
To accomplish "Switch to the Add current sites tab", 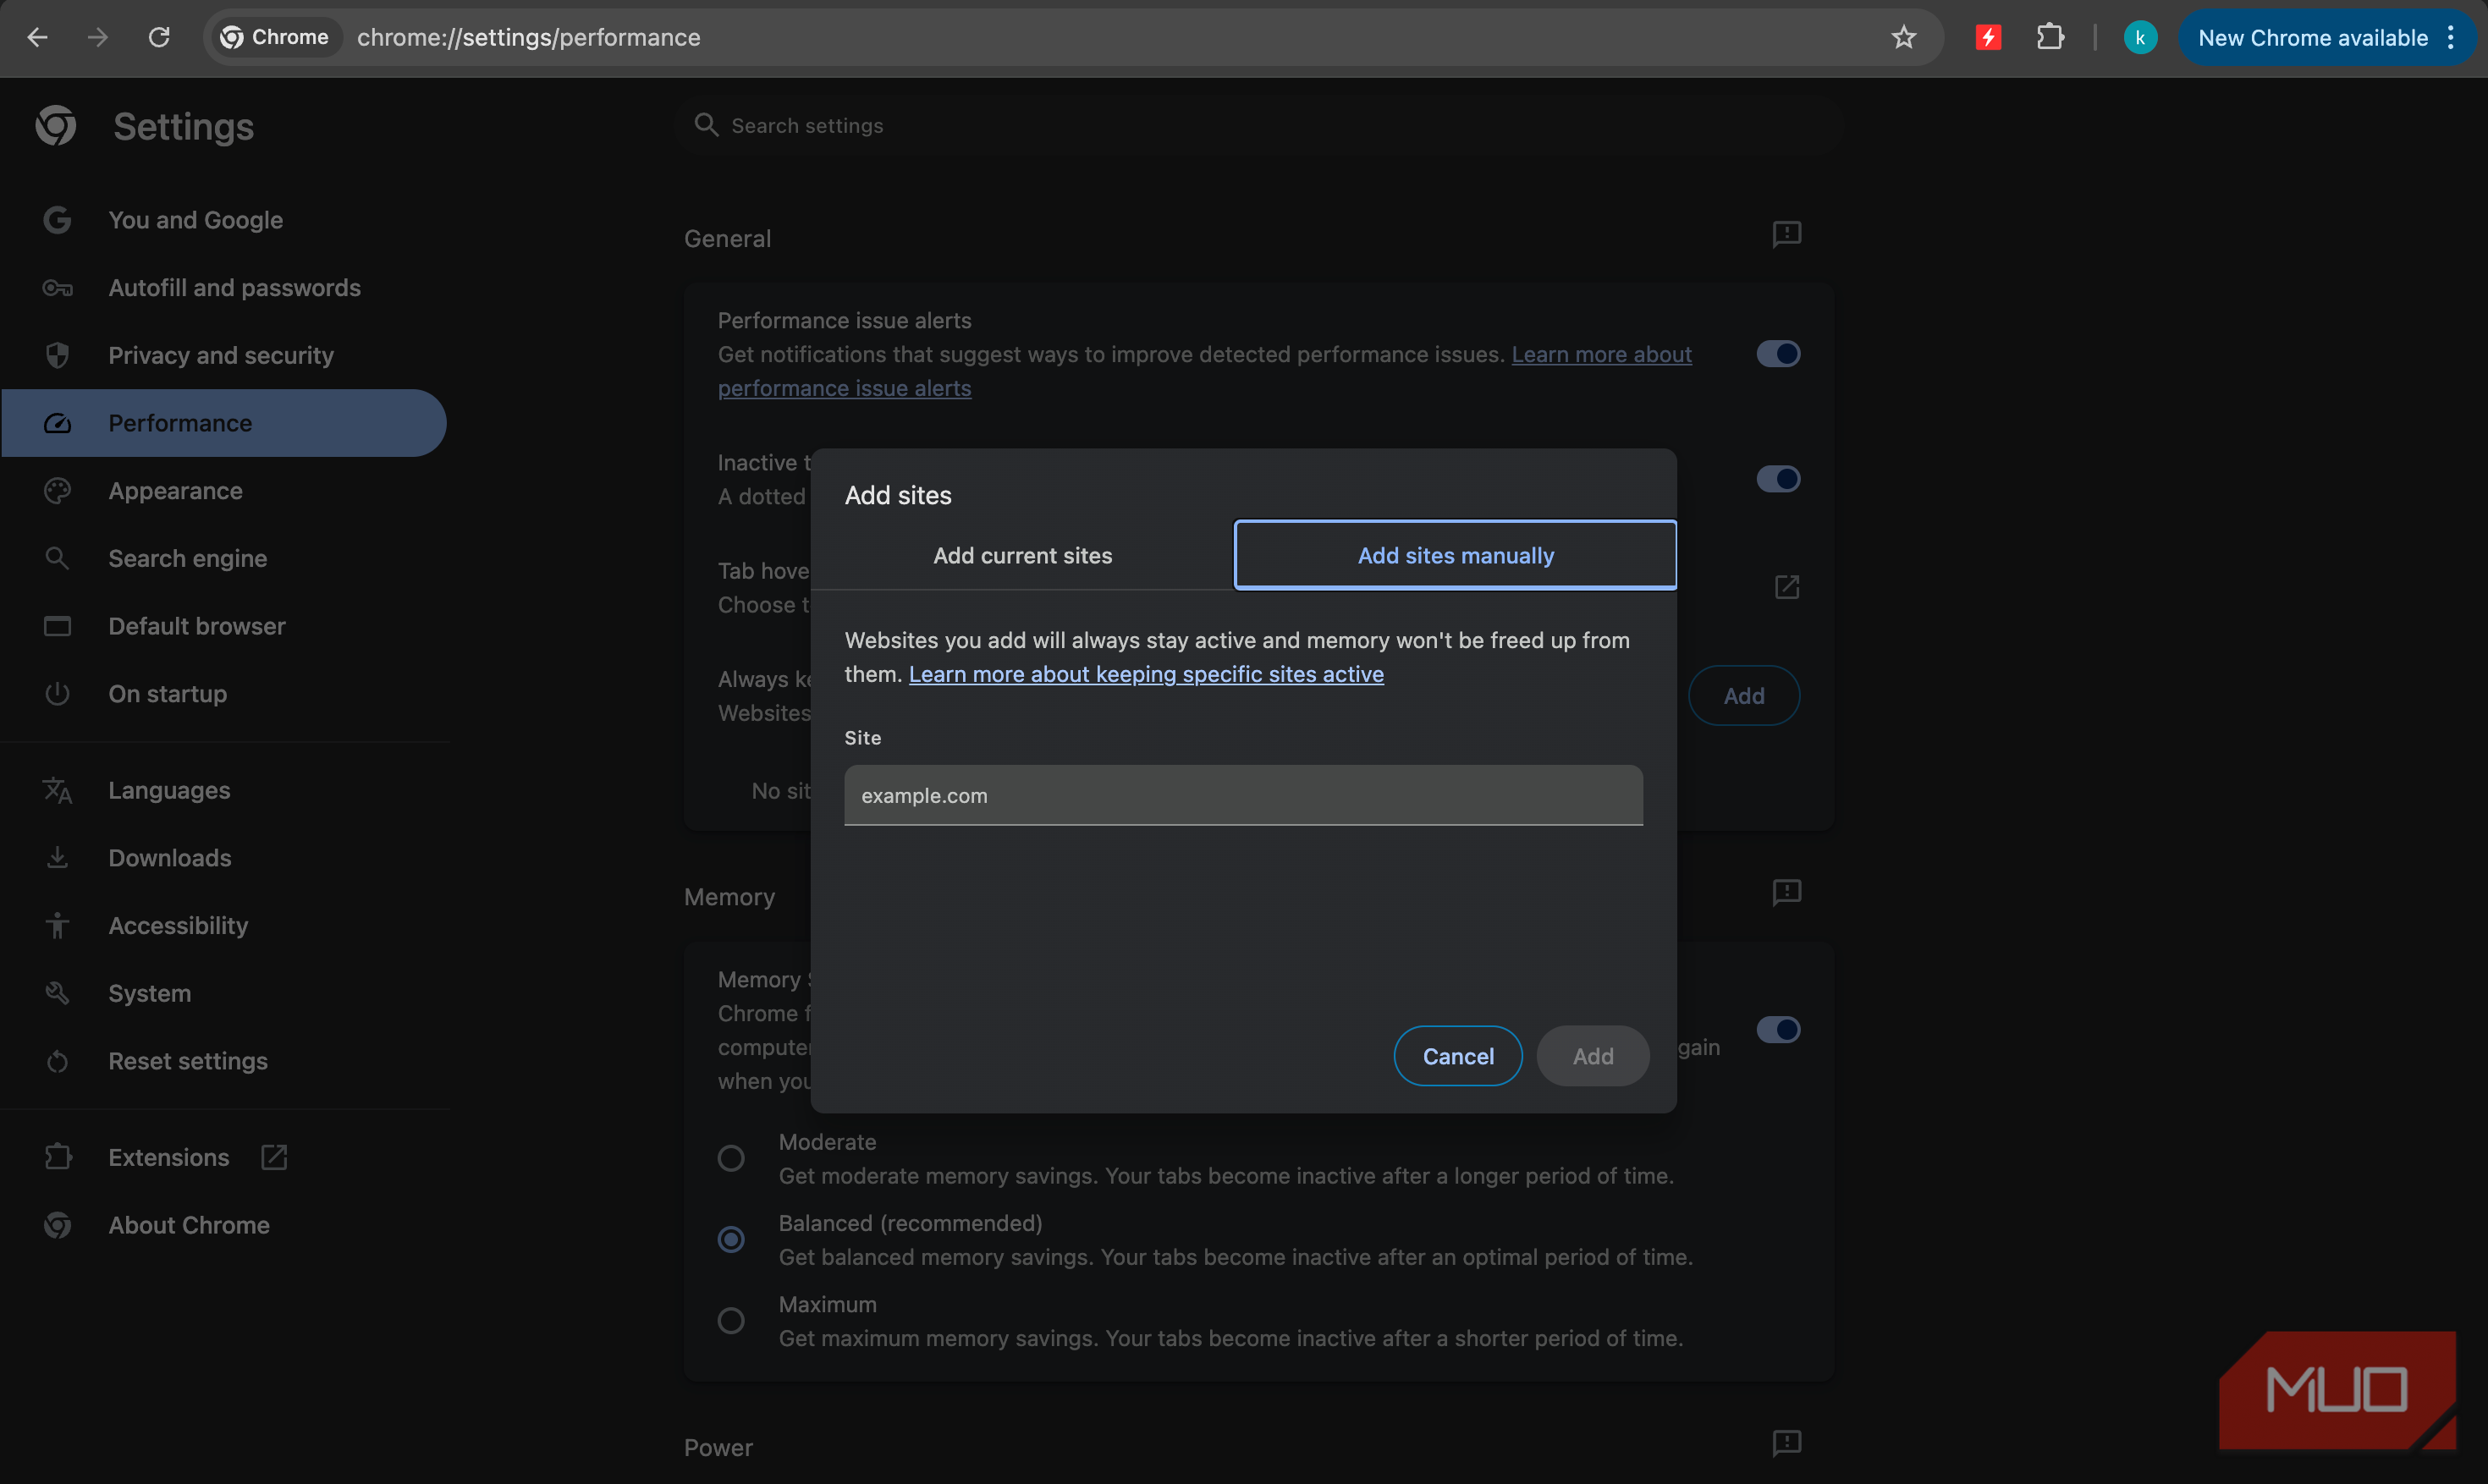I will point(1022,555).
